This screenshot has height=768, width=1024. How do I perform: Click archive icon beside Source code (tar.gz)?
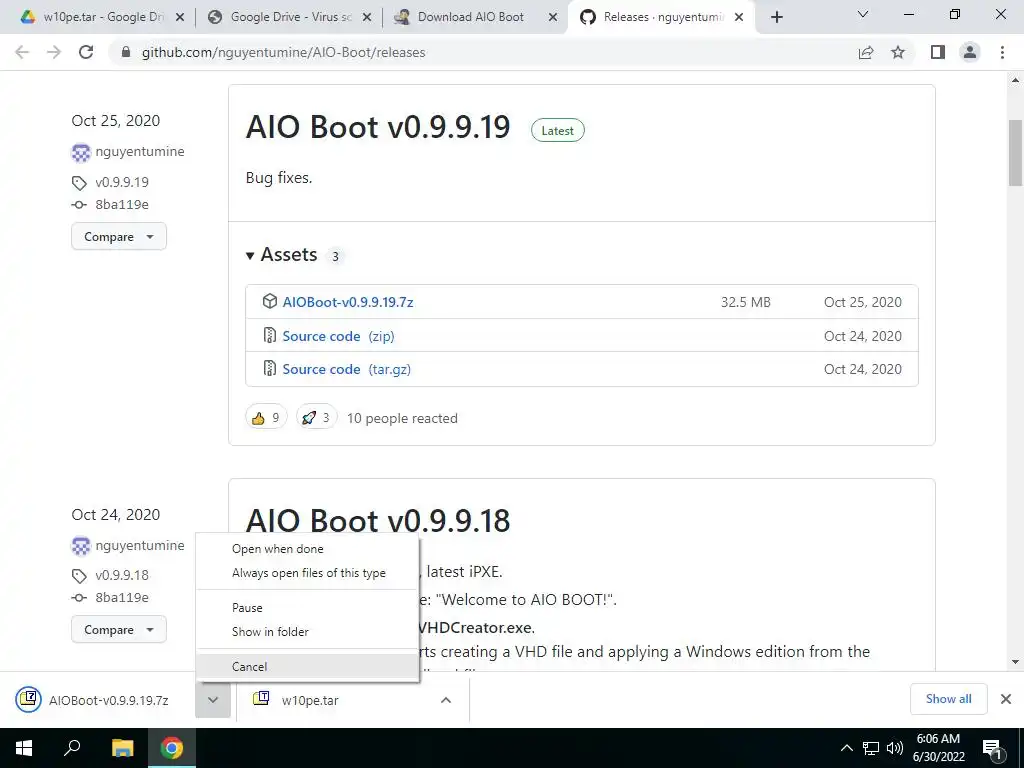[270, 368]
